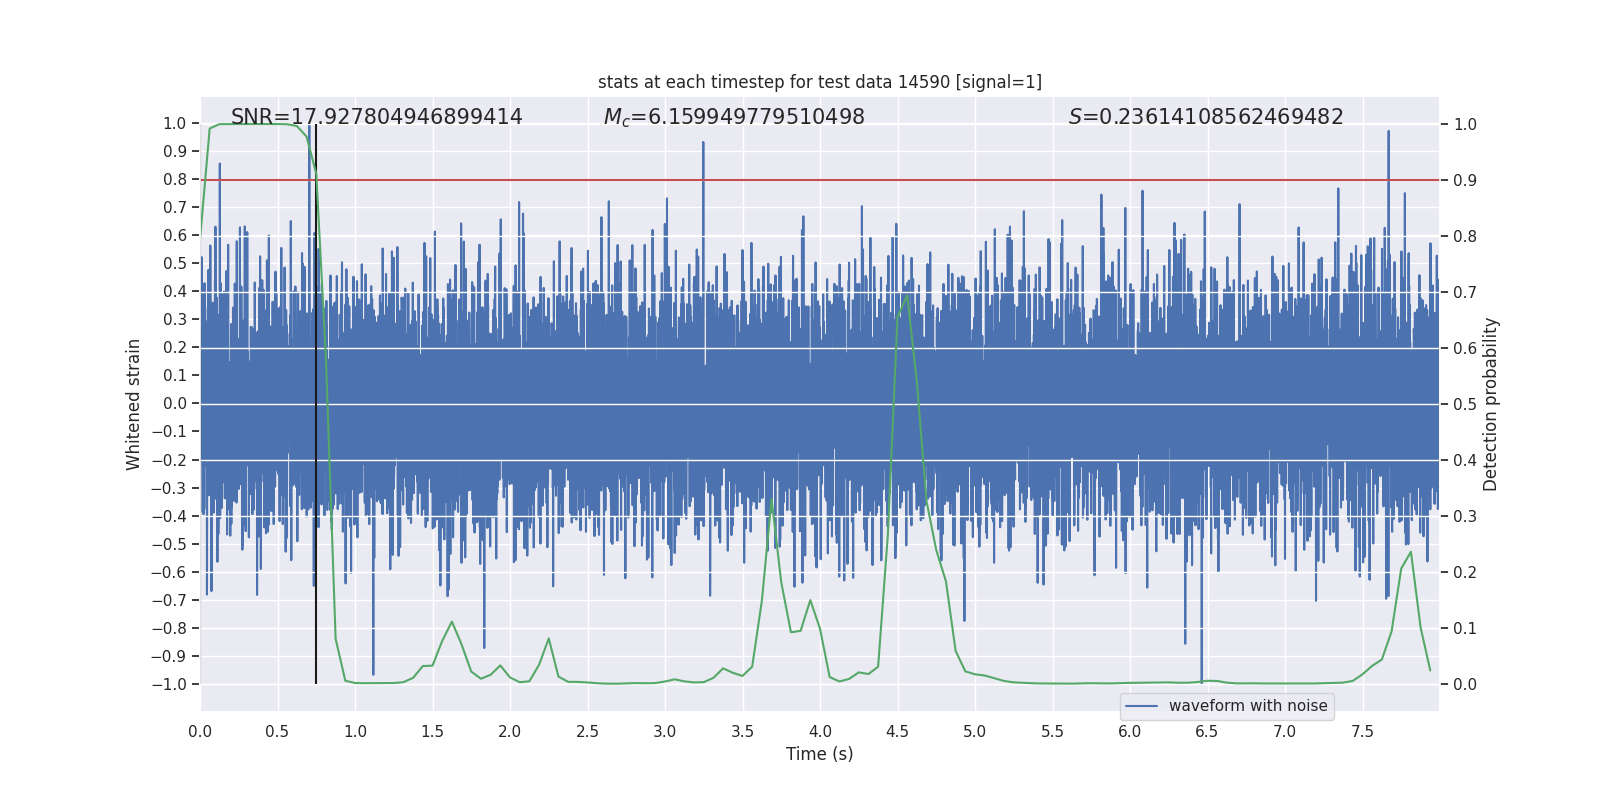Click the x-axis tick label 0.0
Viewport: 1600px width, 800px height.
pos(200,731)
